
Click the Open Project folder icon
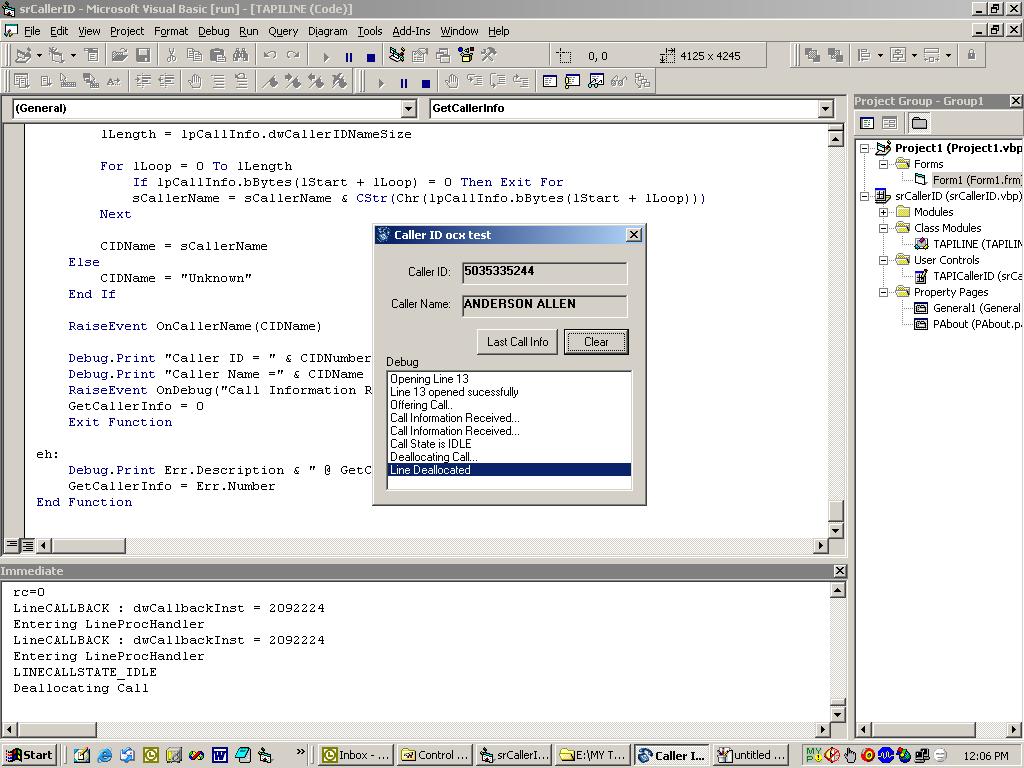(119, 56)
